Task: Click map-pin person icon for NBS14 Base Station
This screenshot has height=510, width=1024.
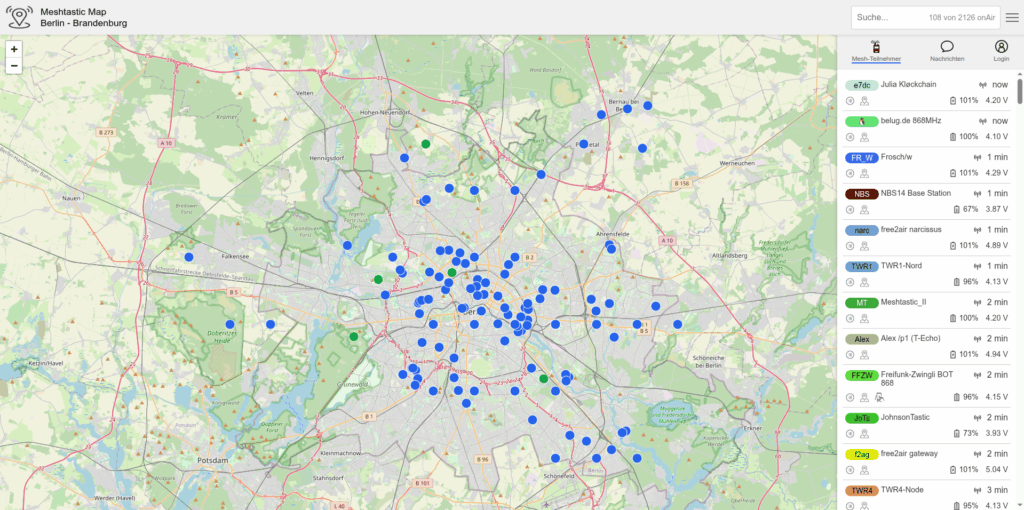Action: (864, 210)
